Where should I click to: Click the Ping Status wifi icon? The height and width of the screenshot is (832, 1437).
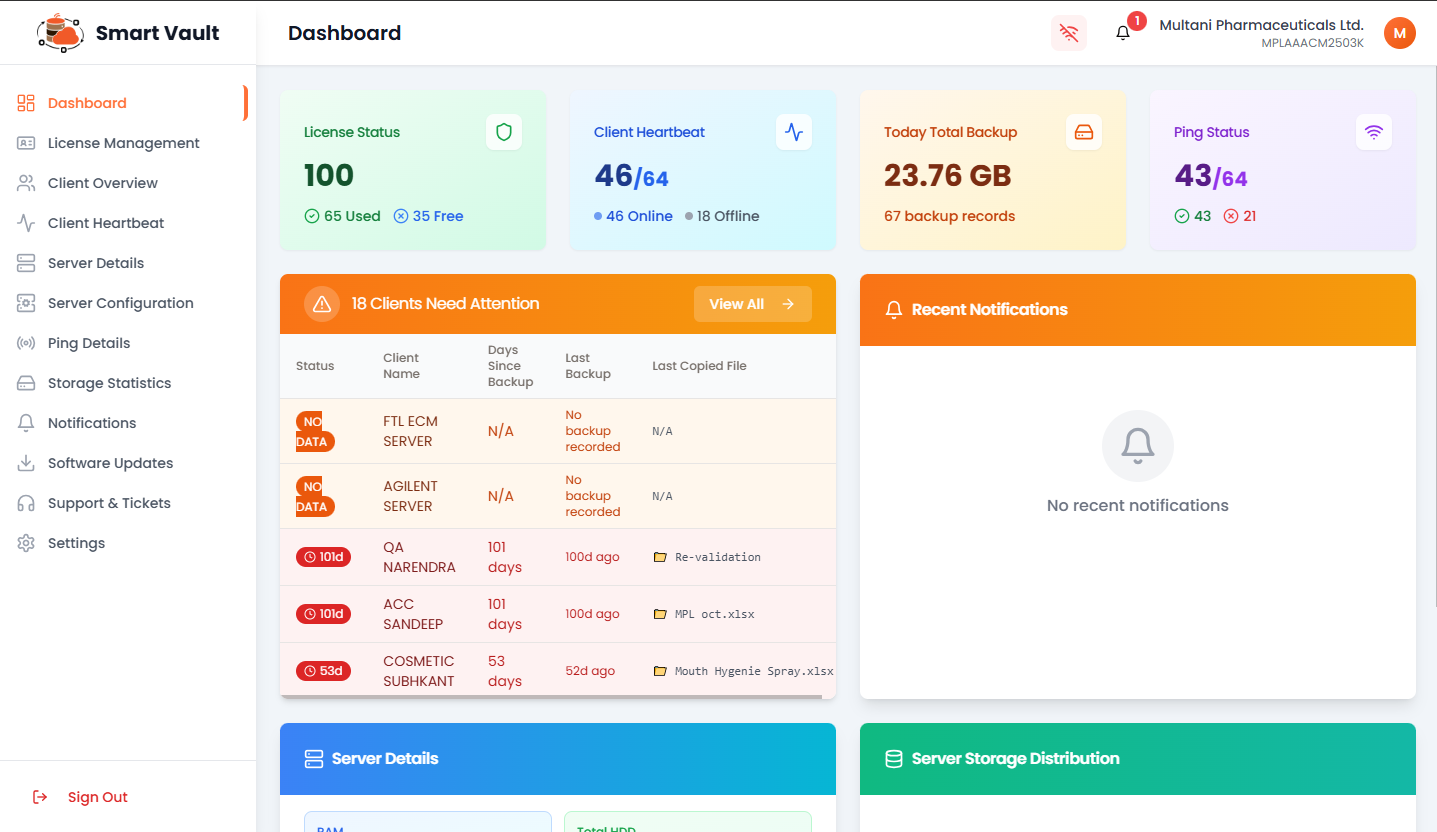(1374, 132)
